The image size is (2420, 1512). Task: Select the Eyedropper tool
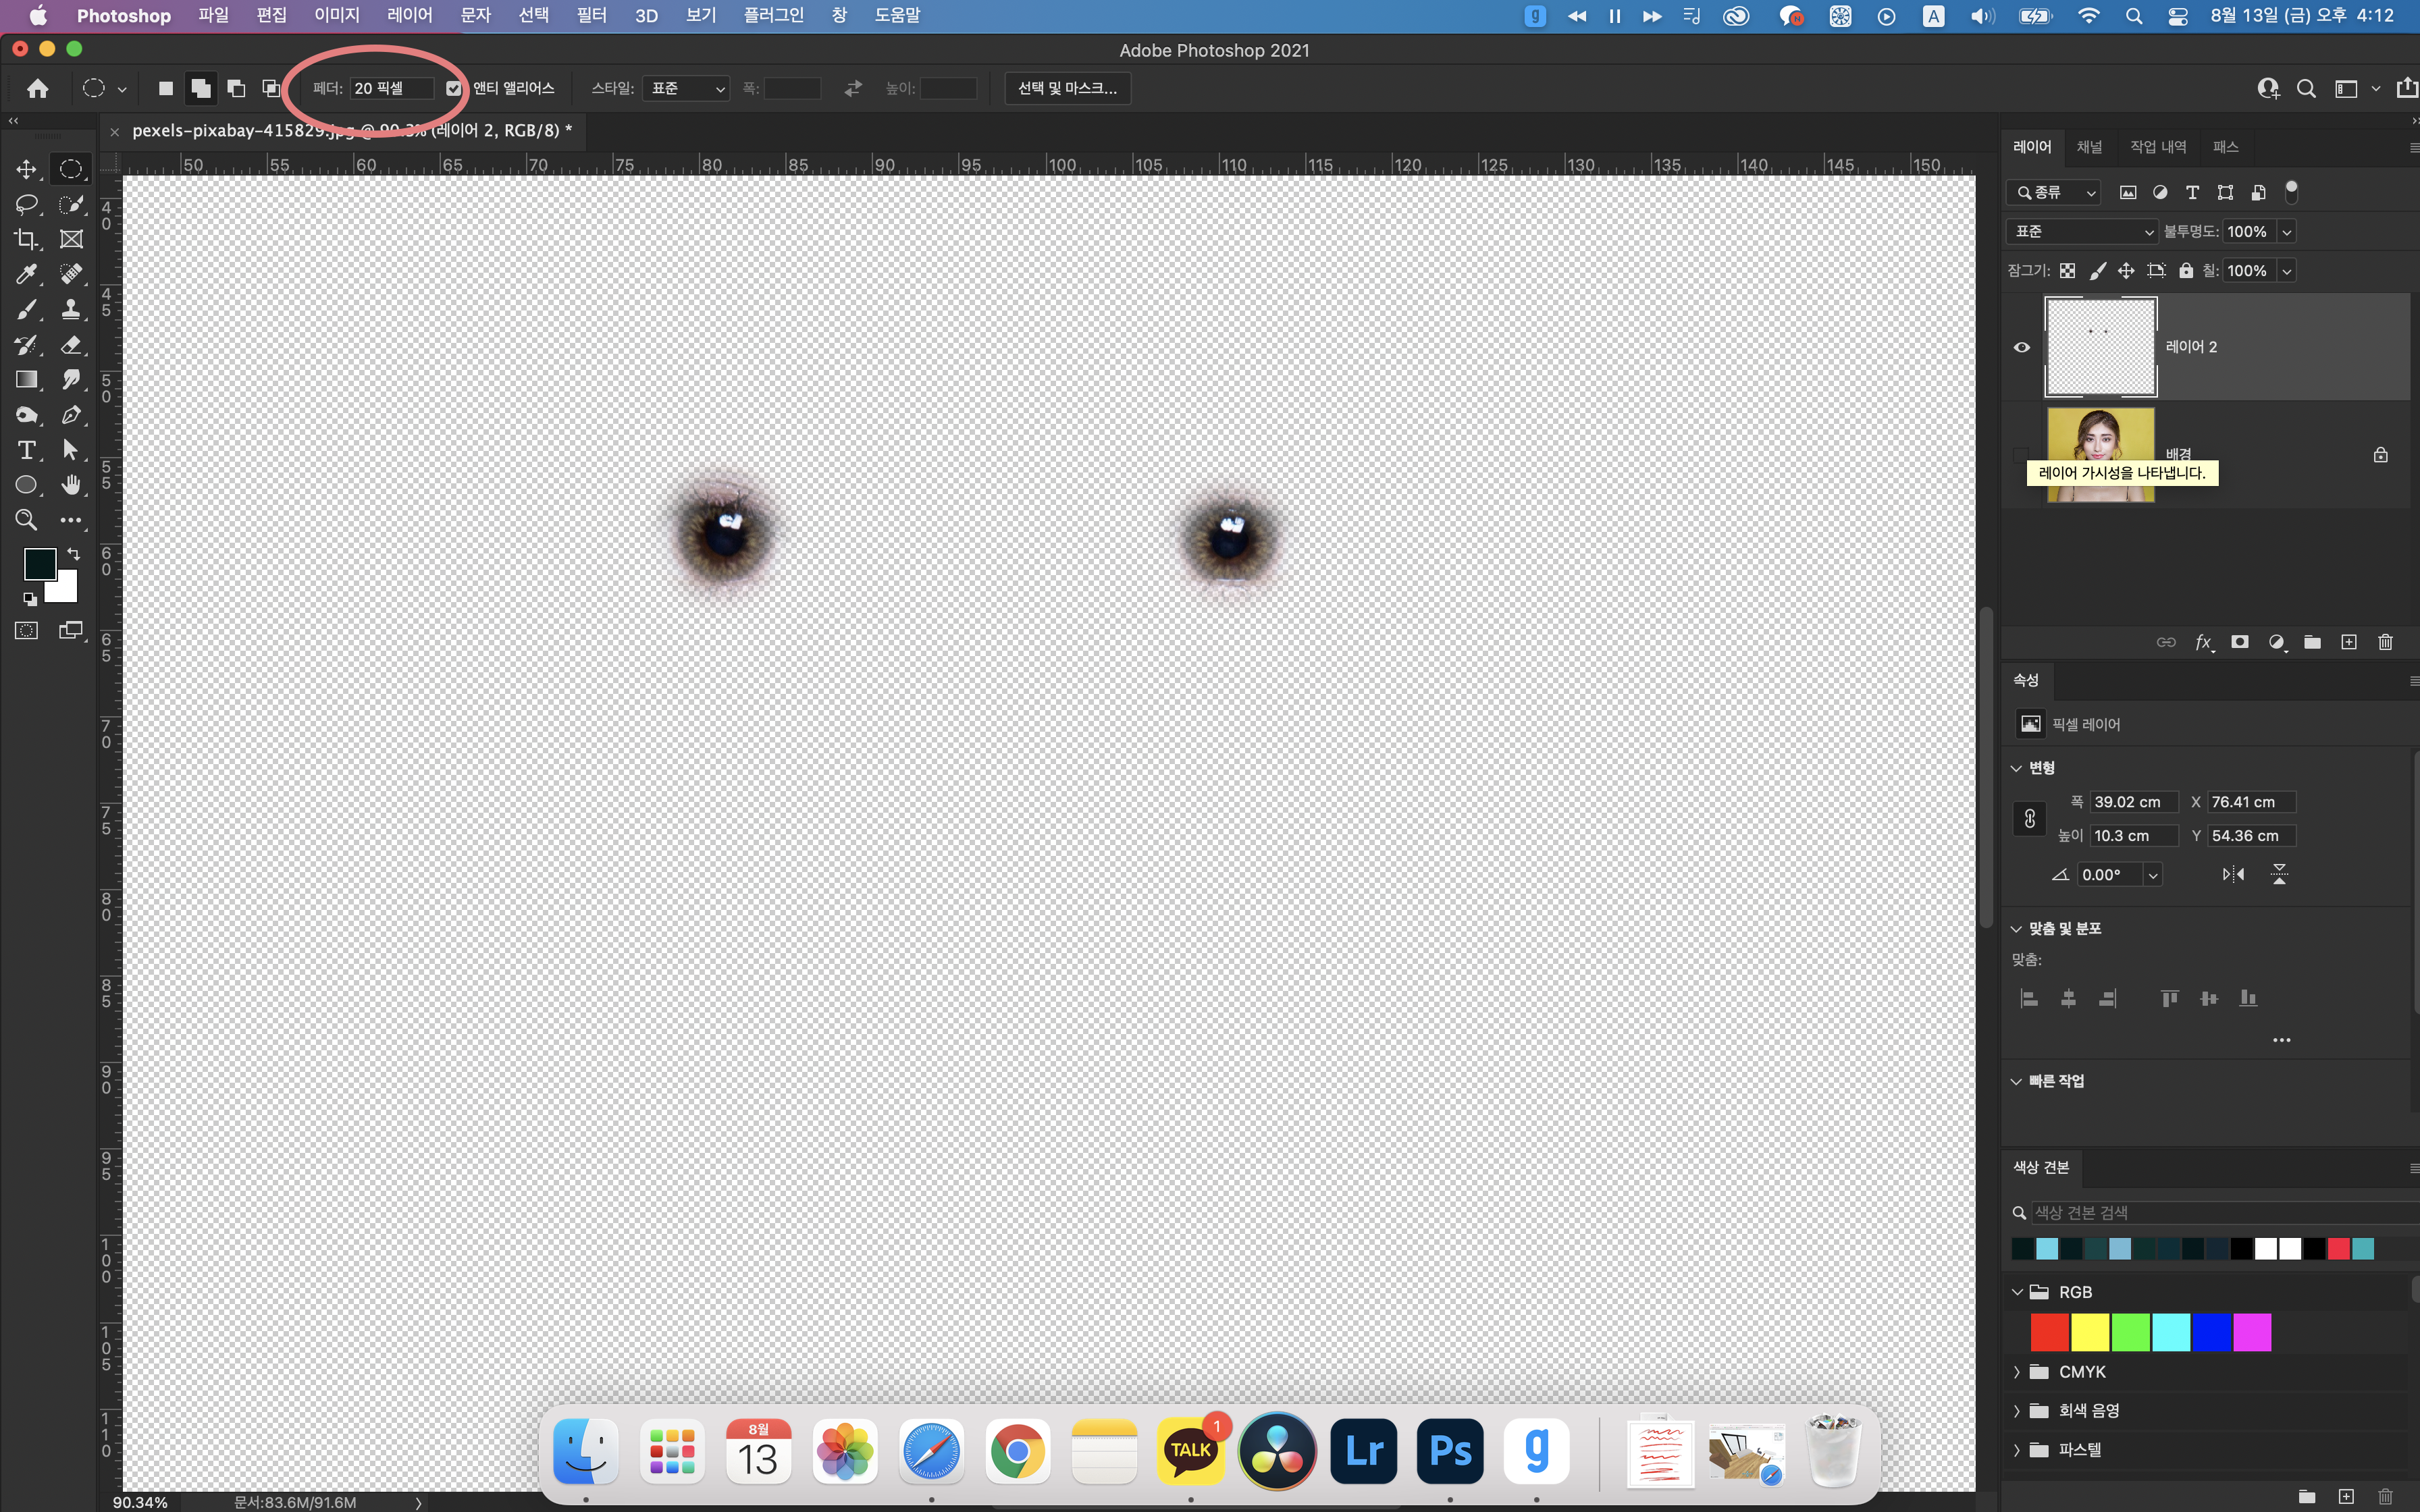tap(26, 274)
